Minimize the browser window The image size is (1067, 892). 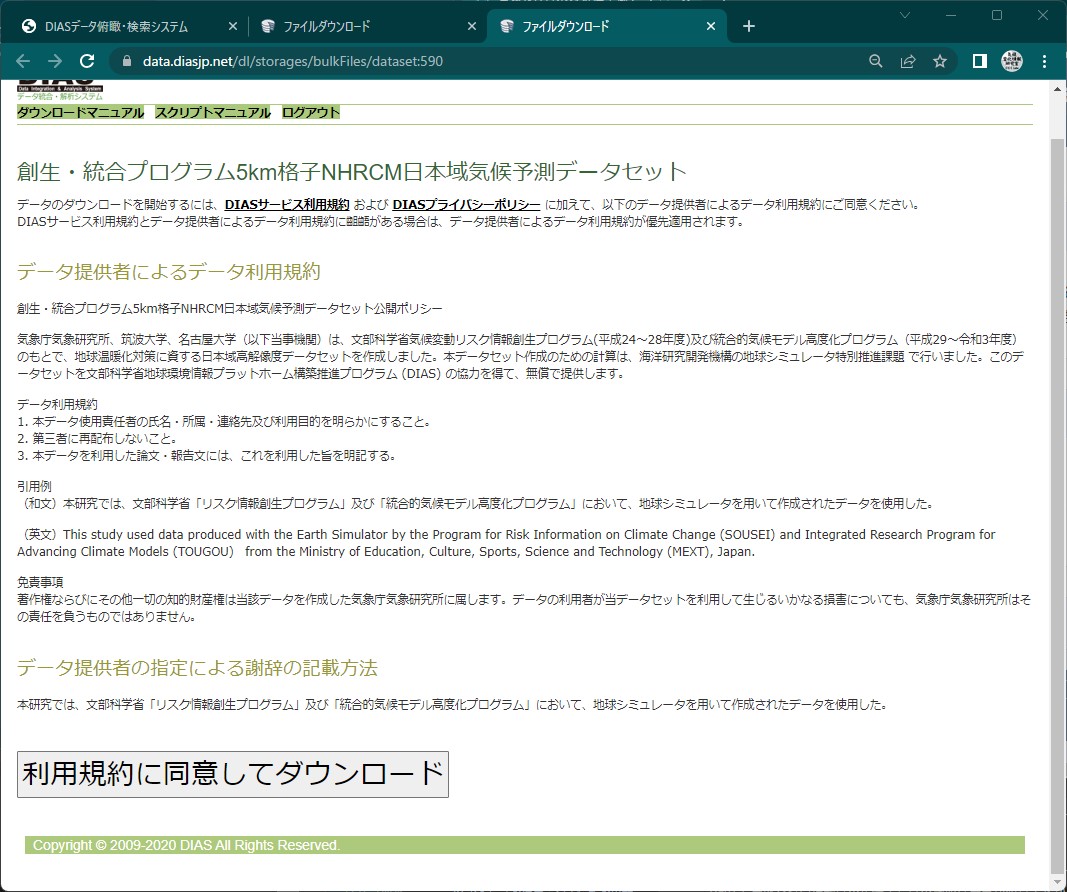951,15
